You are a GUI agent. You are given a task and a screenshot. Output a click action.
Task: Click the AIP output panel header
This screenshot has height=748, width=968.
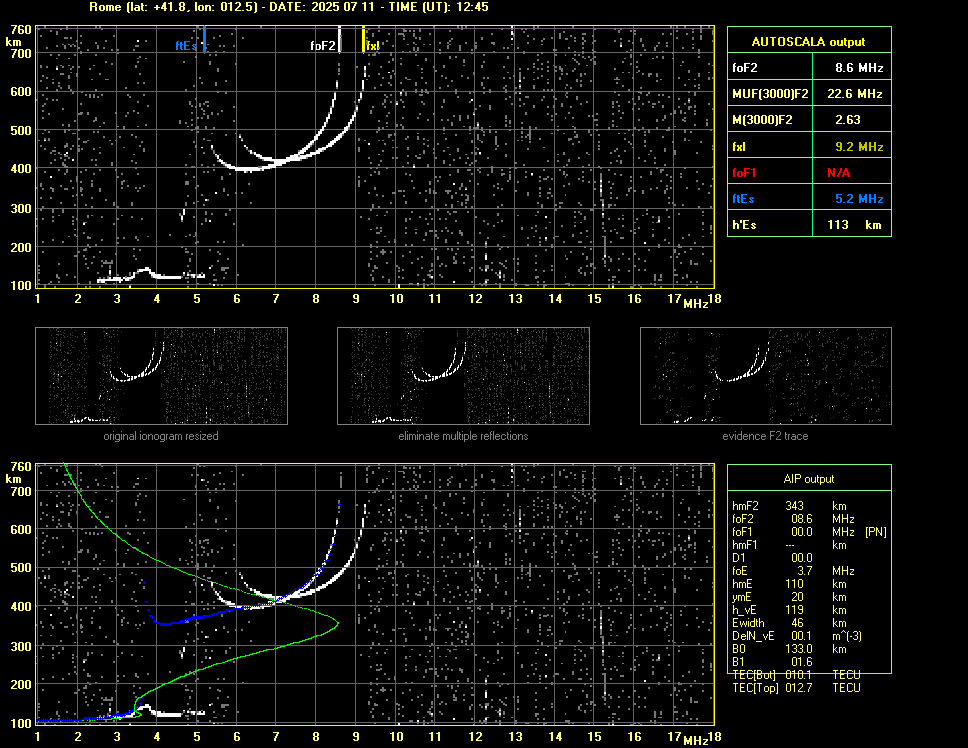(809, 479)
